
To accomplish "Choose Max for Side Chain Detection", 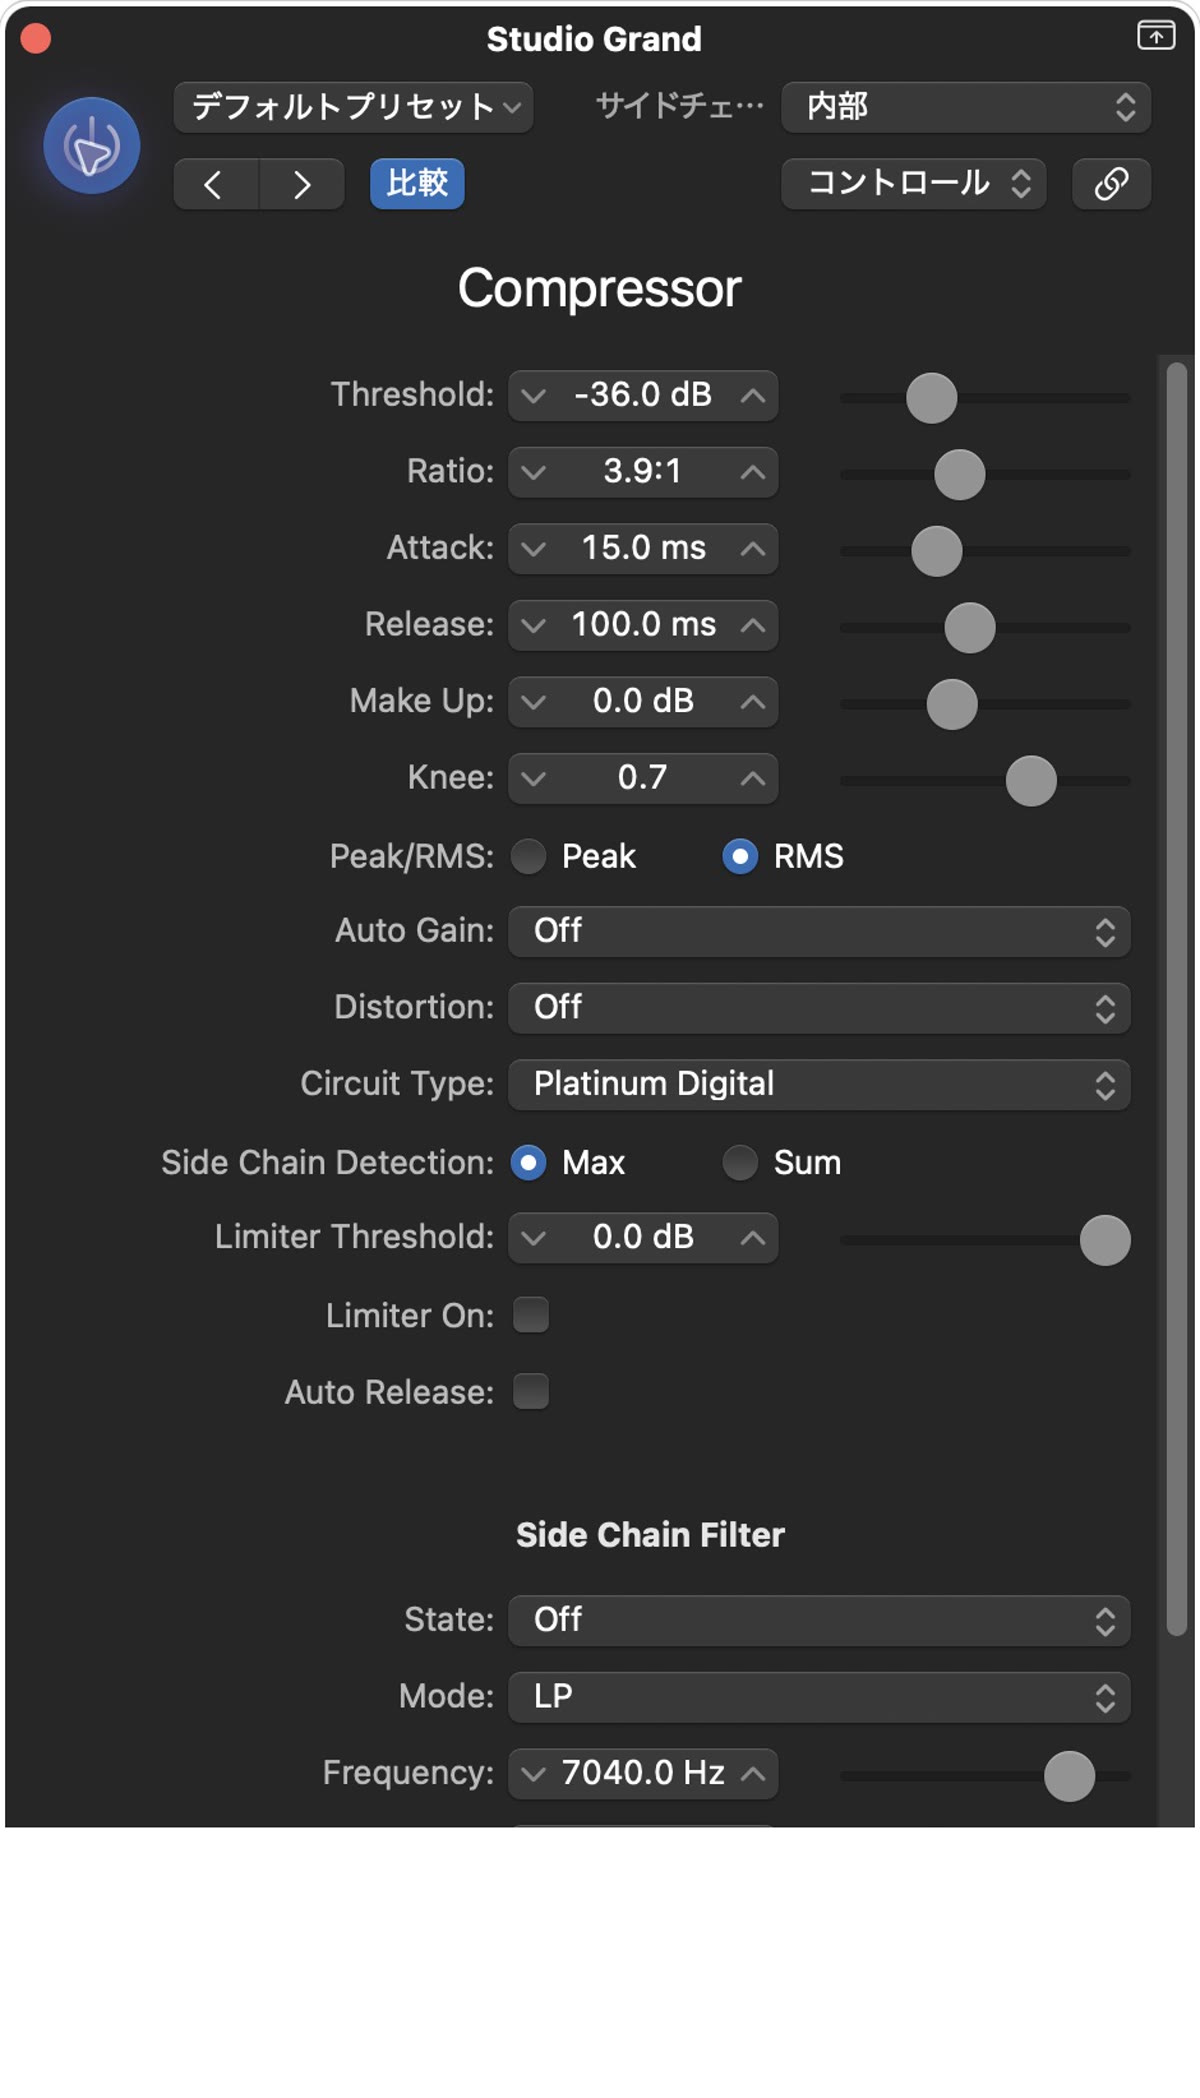I will coord(528,1163).
